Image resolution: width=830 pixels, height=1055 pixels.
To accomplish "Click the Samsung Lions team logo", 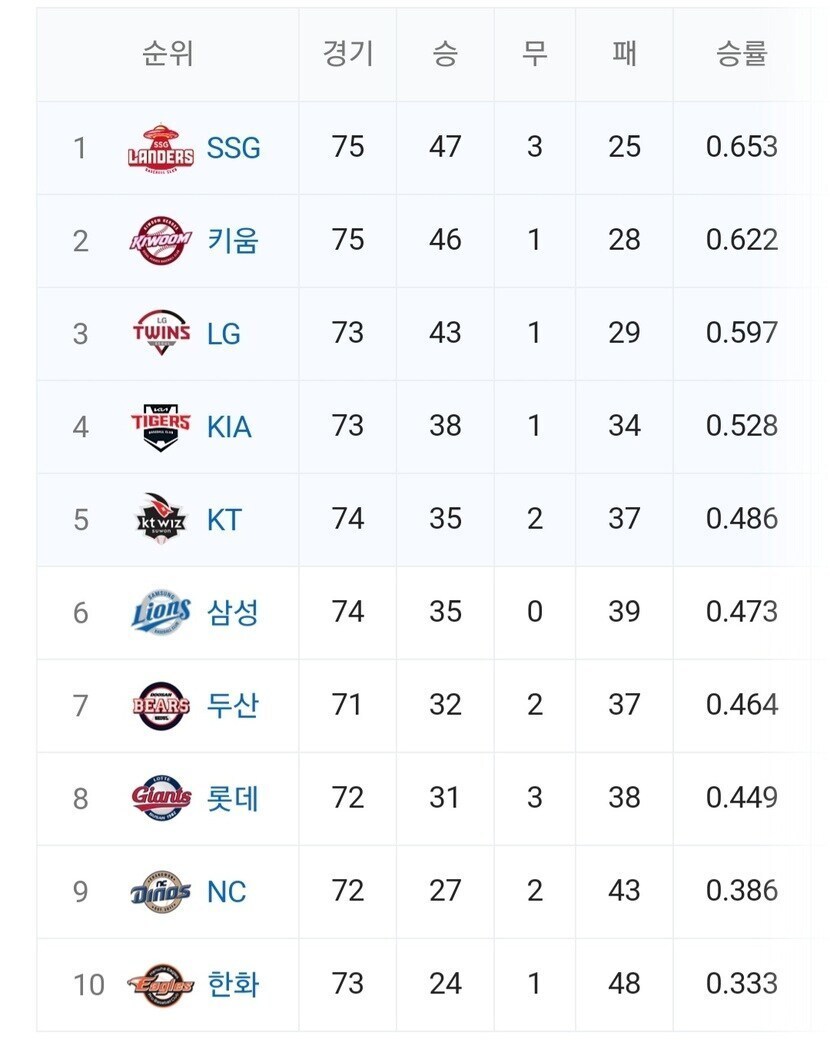I will coord(160,613).
